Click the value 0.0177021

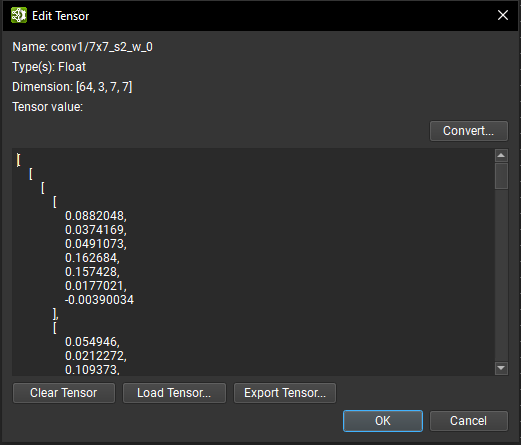[x=96, y=286]
